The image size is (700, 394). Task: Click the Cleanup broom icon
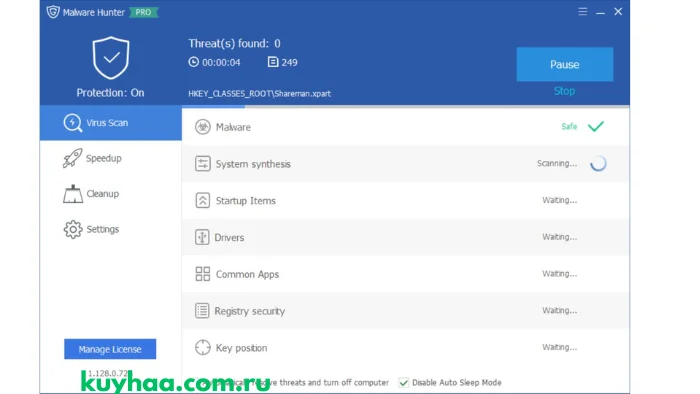73,194
